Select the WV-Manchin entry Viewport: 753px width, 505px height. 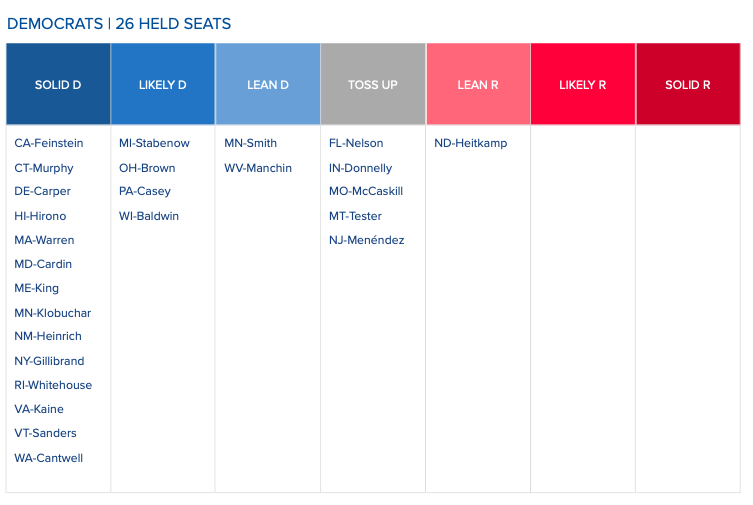pos(258,168)
